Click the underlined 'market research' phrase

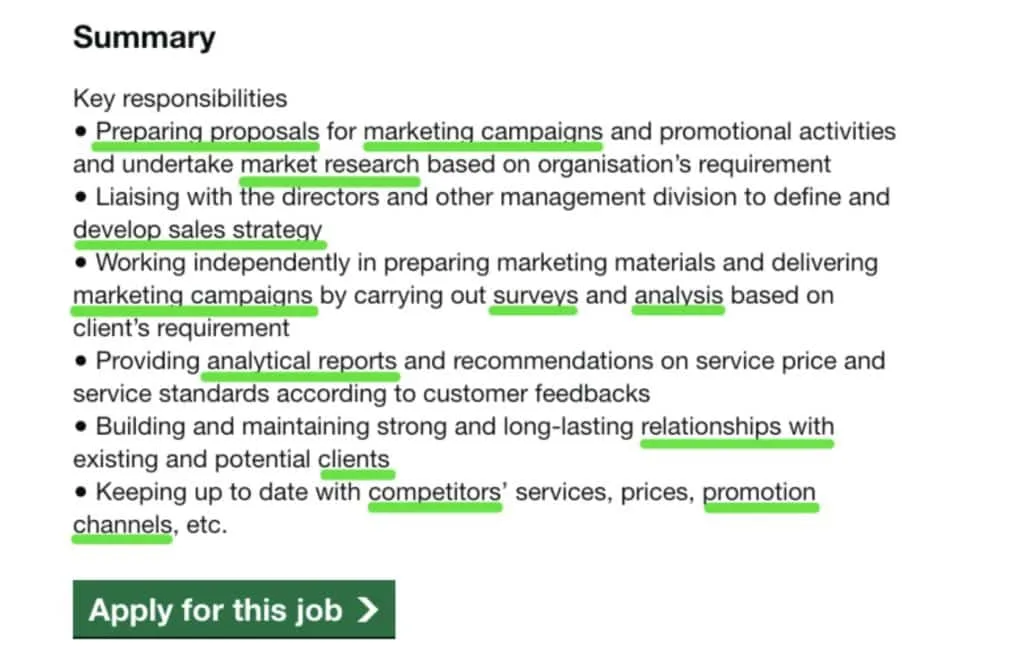(x=330, y=165)
